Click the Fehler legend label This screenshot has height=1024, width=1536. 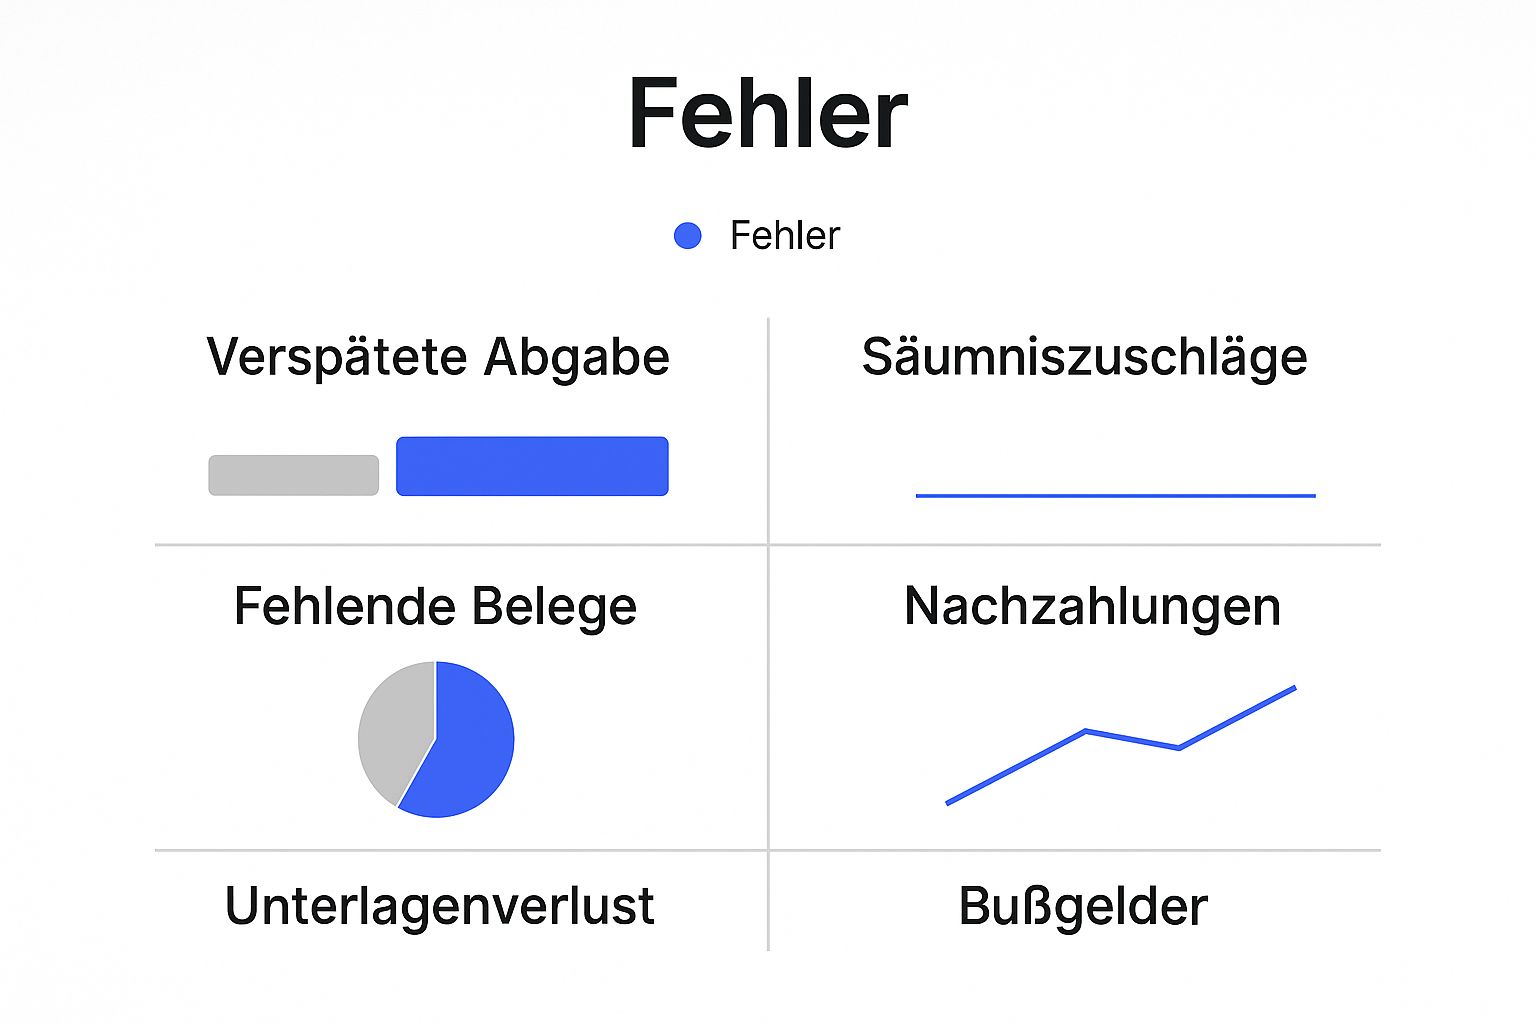click(x=785, y=236)
